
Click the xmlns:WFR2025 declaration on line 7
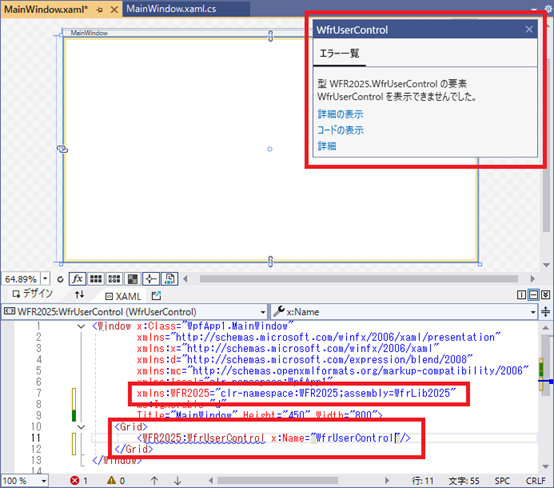pyautogui.click(x=296, y=393)
